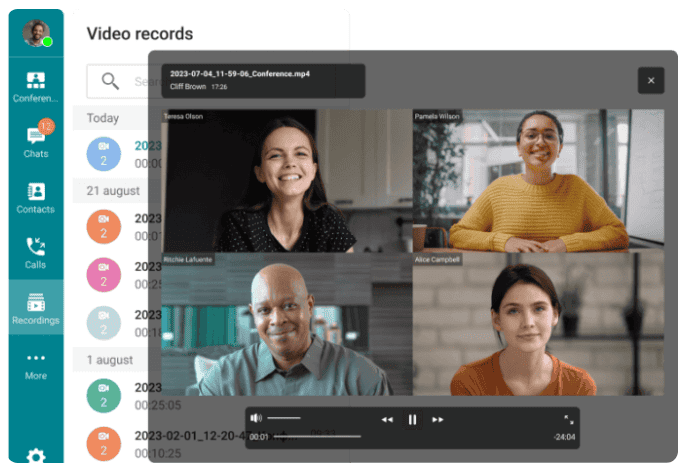Open settings via the gear icon

(x=35, y=456)
